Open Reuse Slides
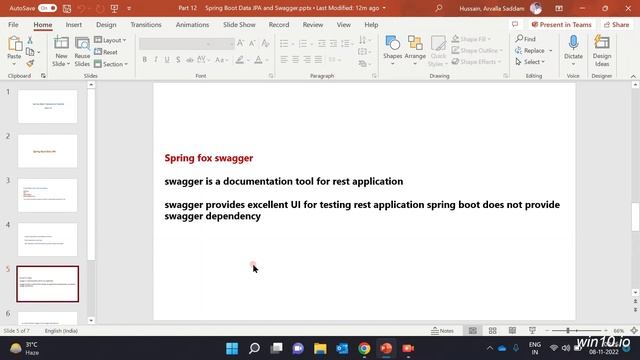640x360 pixels. point(82,51)
